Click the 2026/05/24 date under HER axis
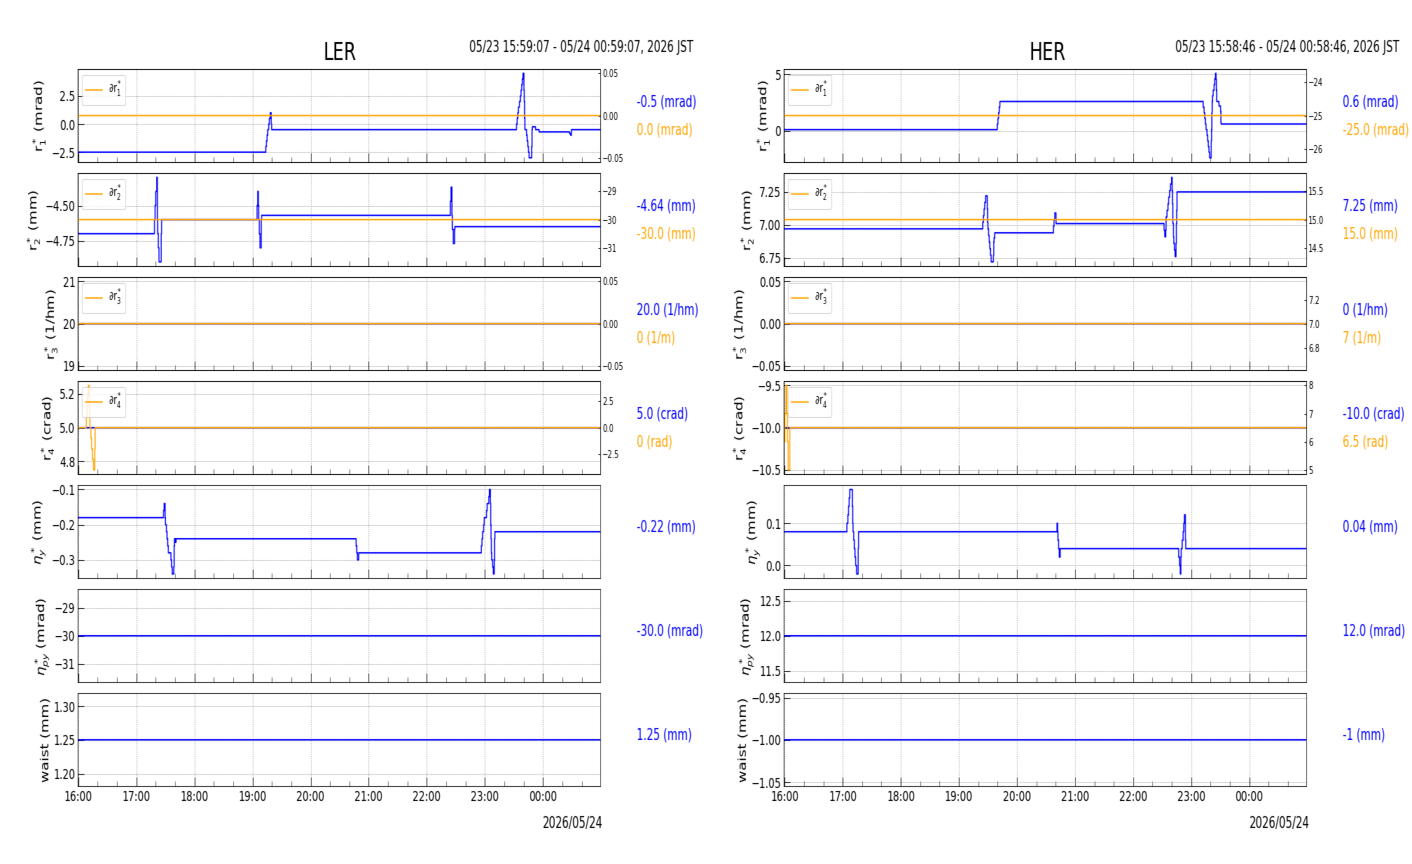Viewport: 1412px width, 864px height. click(x=1279, y=823)
